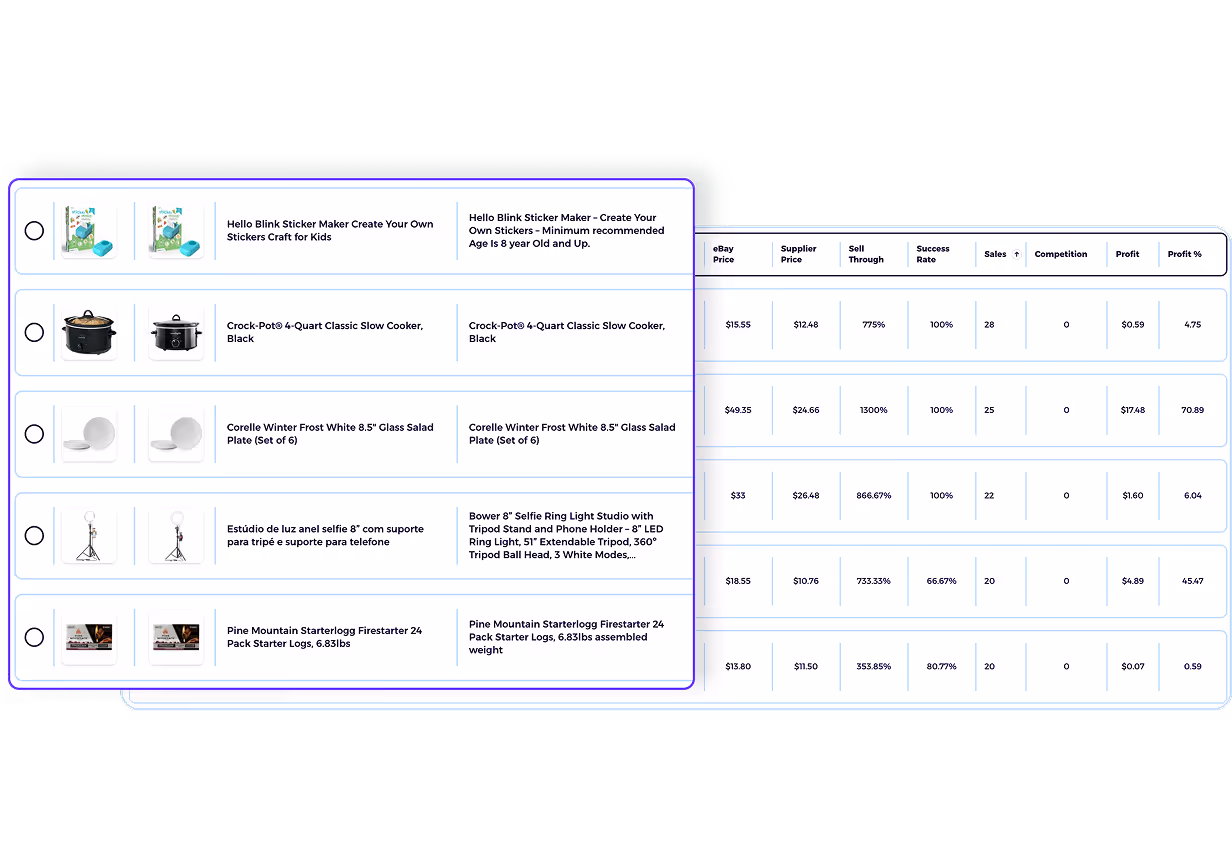Open the second Corelle plates thumbnail
The image size is (1232, 859).
pyautogui.click(x=176, y=434)
